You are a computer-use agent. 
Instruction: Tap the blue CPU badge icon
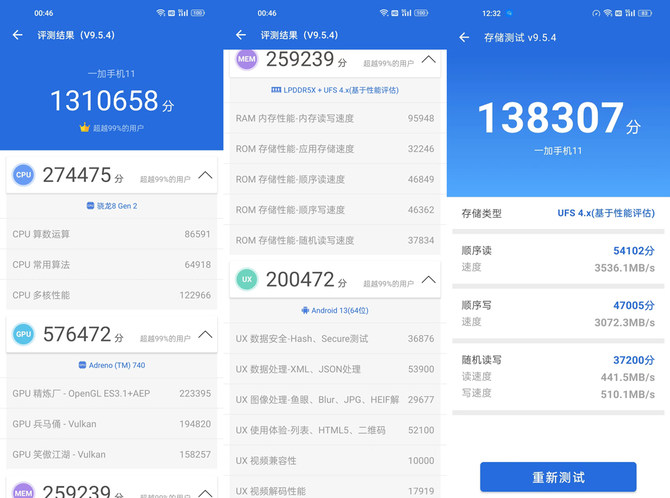point(24,175)
